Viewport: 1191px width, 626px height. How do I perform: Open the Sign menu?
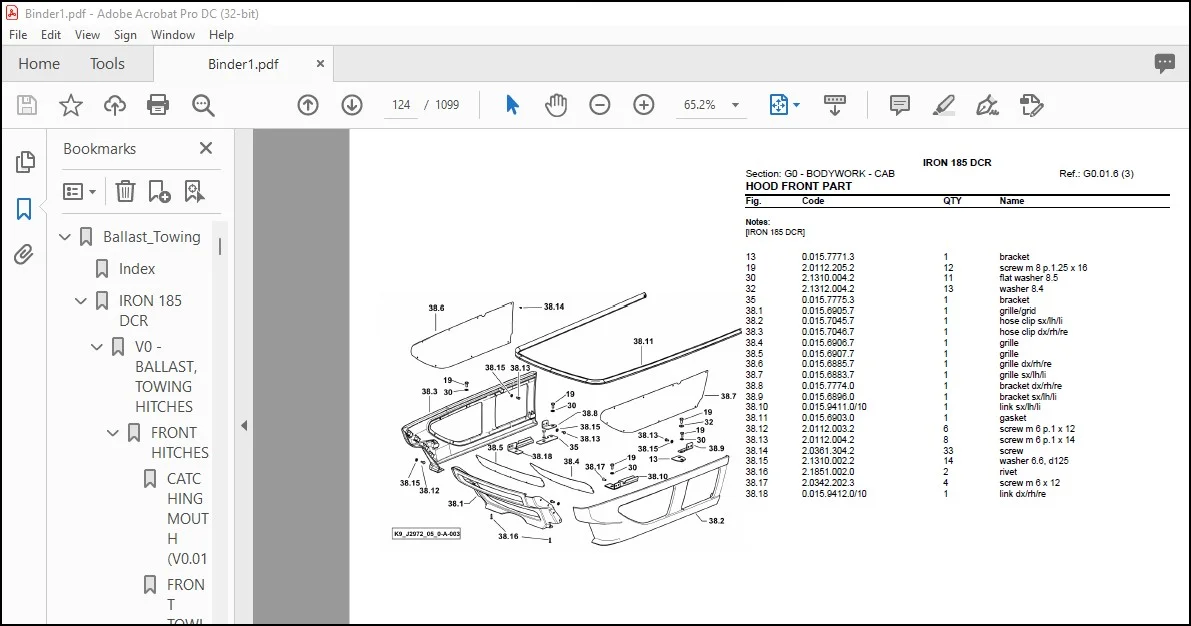[125, 35]
